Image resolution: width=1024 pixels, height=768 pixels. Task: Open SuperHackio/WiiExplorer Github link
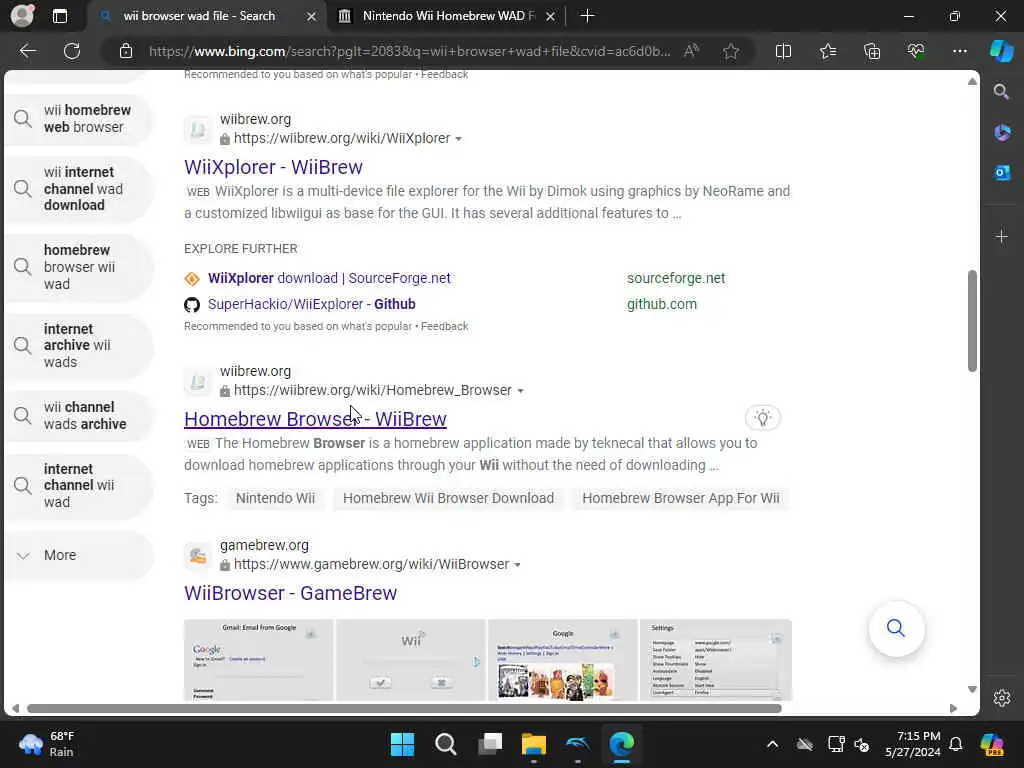[312, 304]
